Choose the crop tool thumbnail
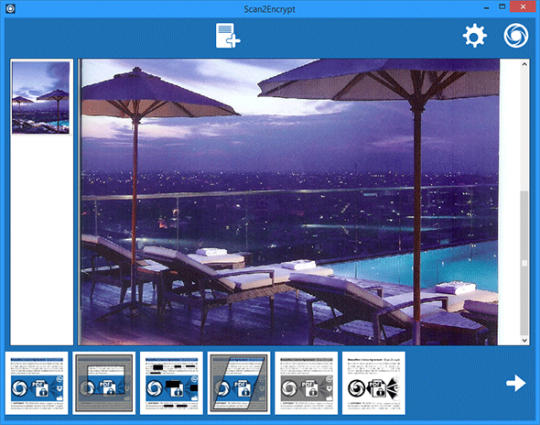 104,383
